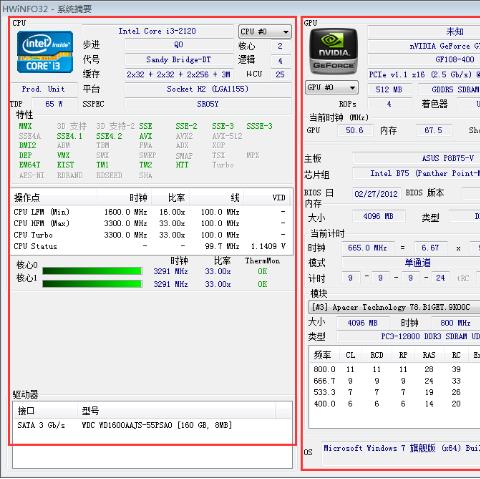
Task: Expand the Apacer Technology memory module dropdown
Action: [394, 307]
